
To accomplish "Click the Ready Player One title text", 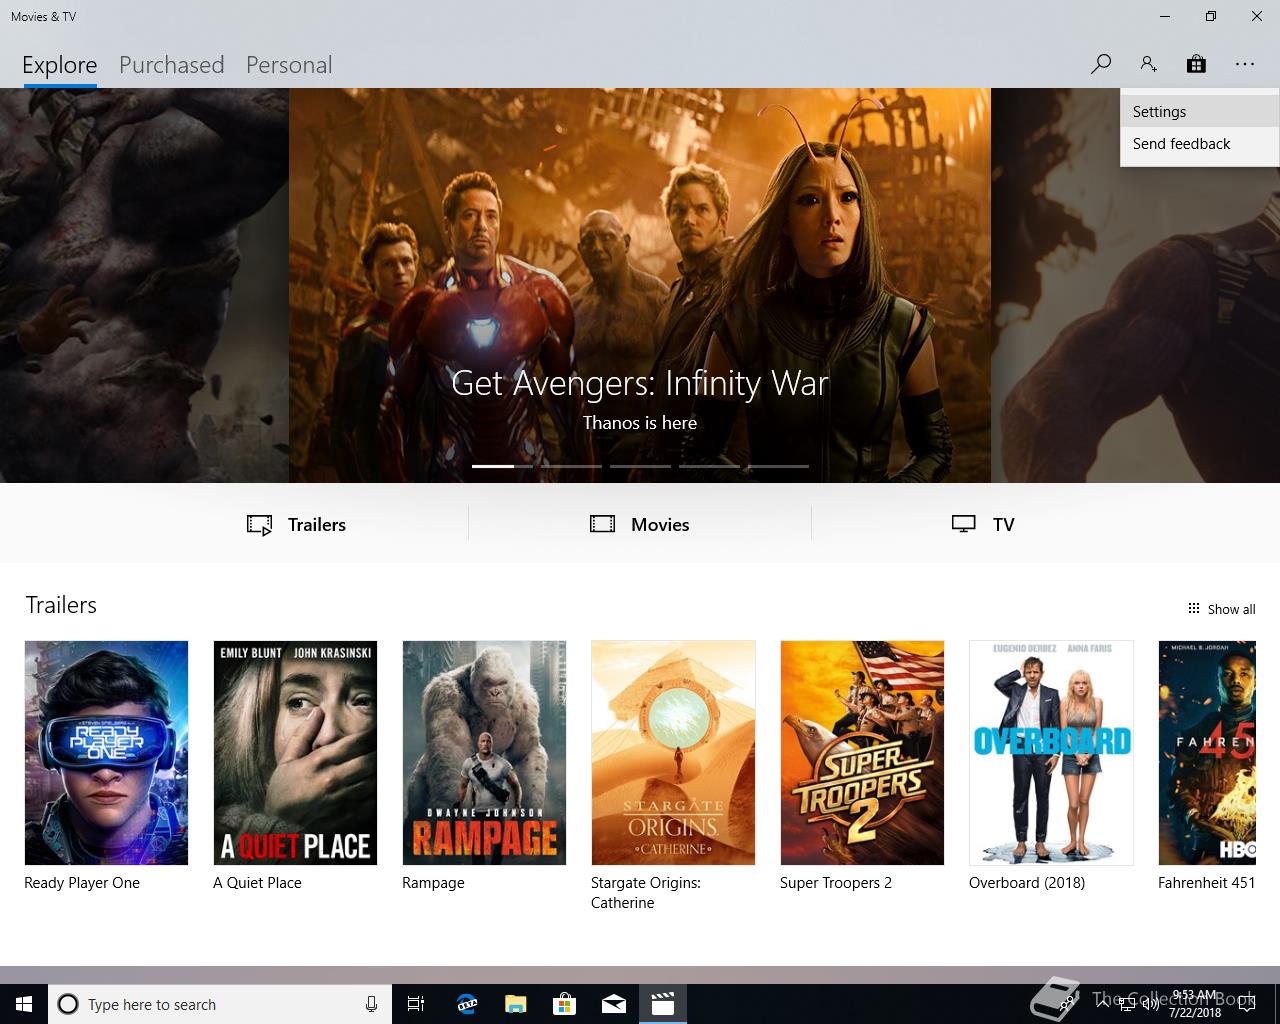I will pyautogui.click(x=82, y=883).
